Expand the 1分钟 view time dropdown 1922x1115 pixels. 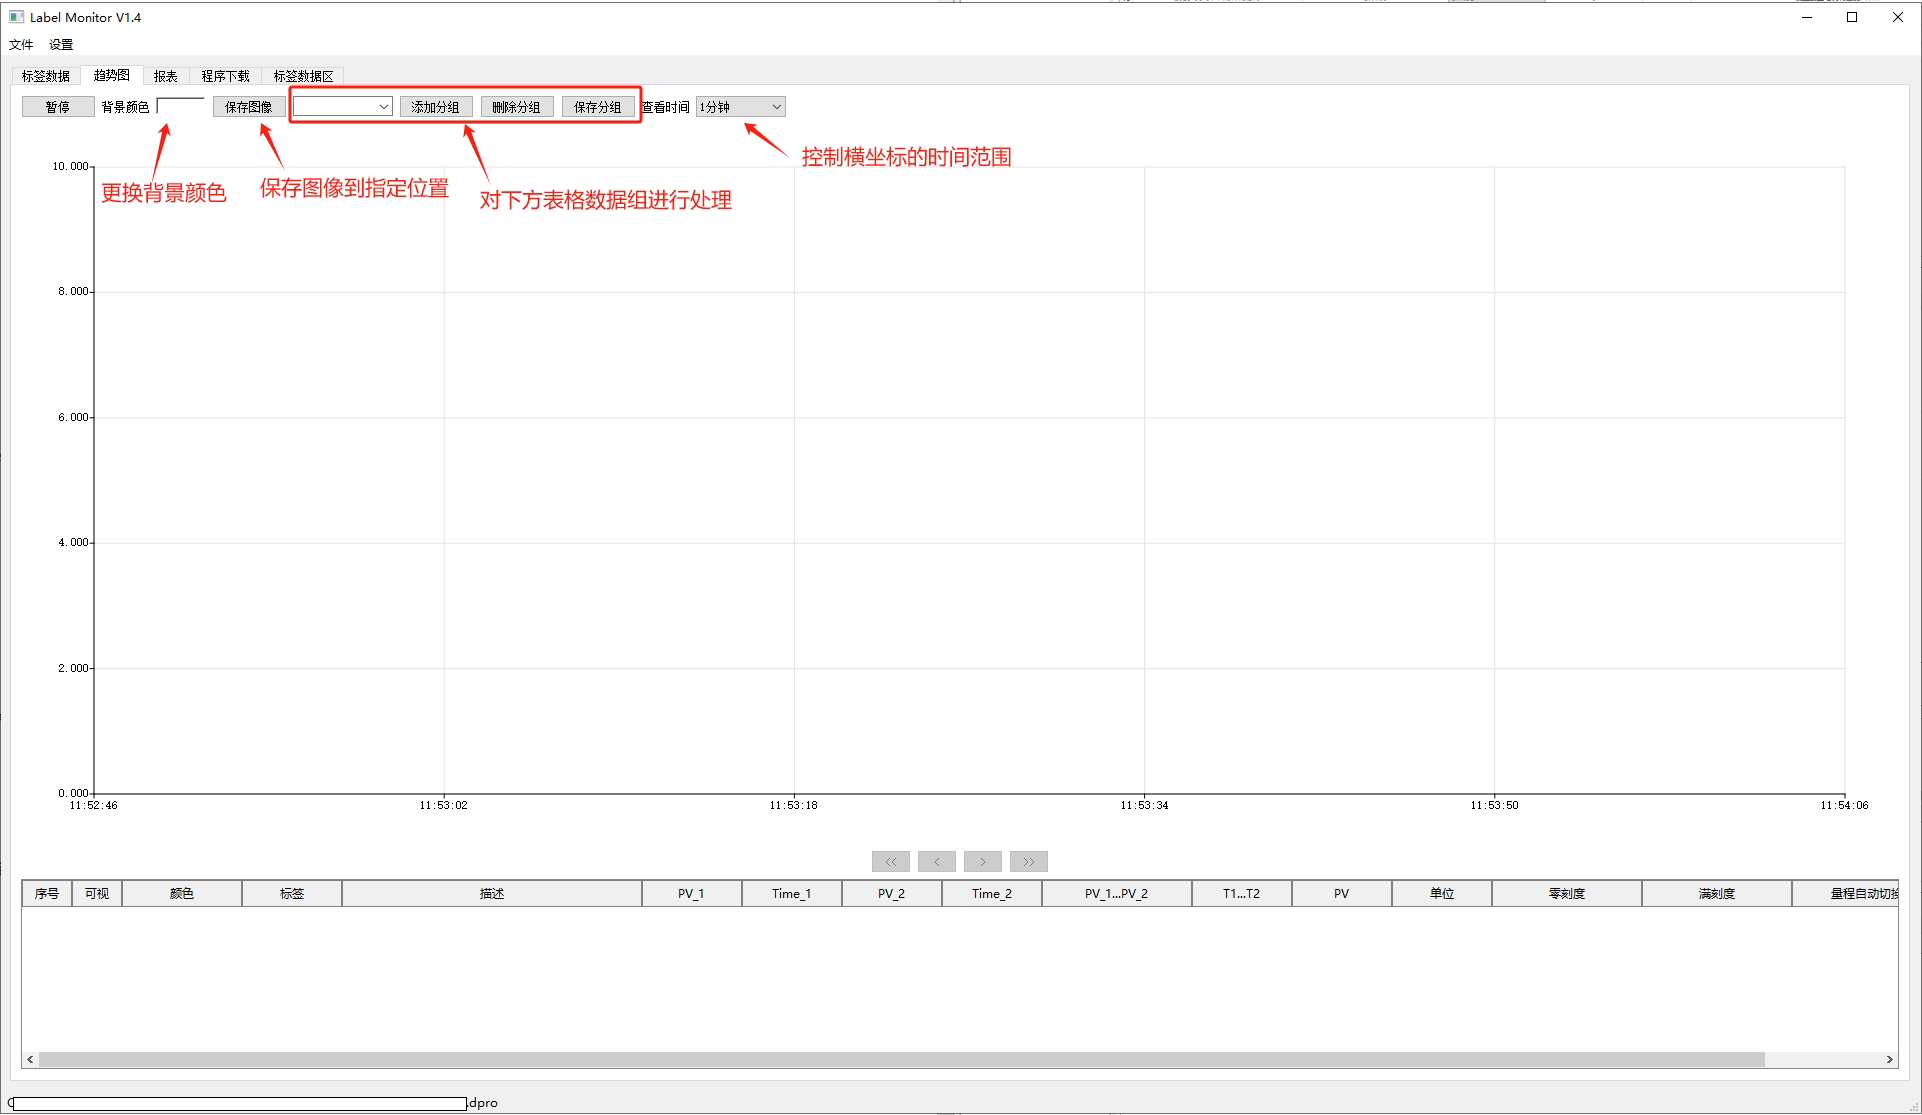(x=740, y=107)
